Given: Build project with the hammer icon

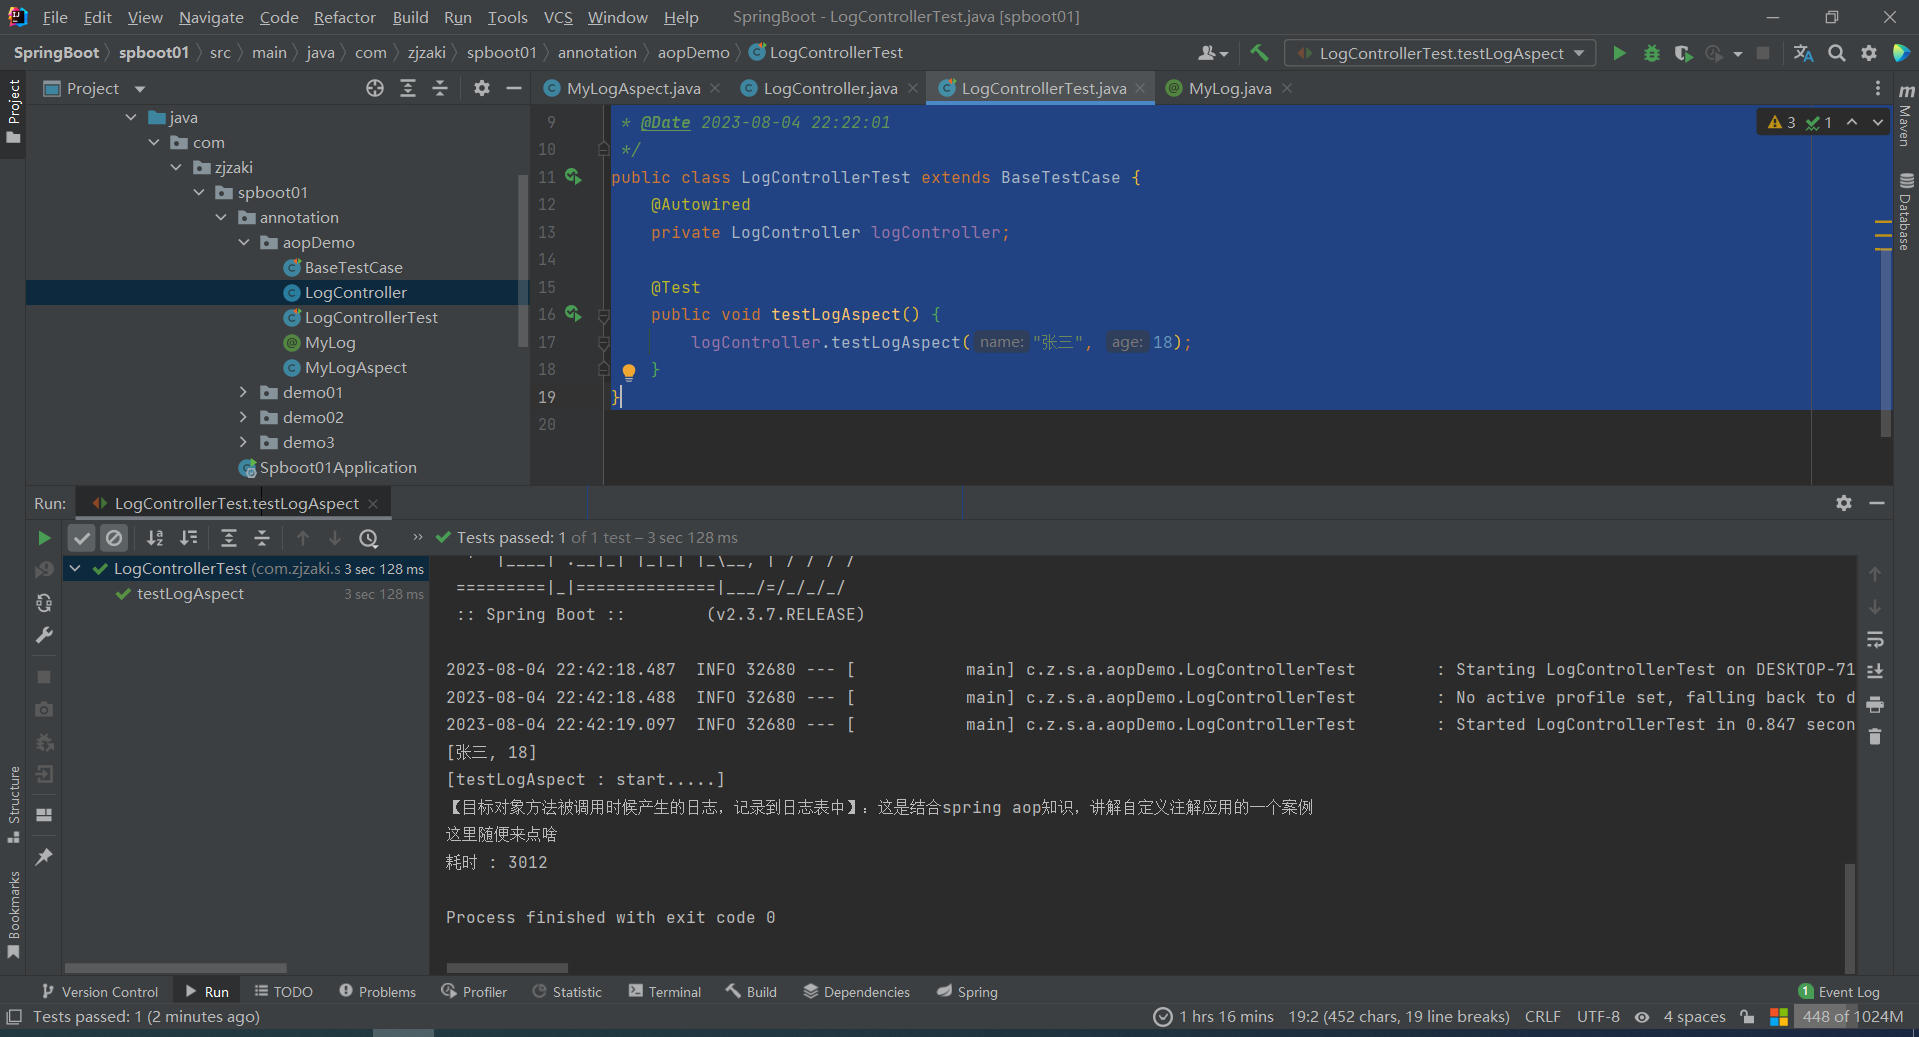Looking at the screenshot, I should pyautogui.click(x=1260, y=53).
